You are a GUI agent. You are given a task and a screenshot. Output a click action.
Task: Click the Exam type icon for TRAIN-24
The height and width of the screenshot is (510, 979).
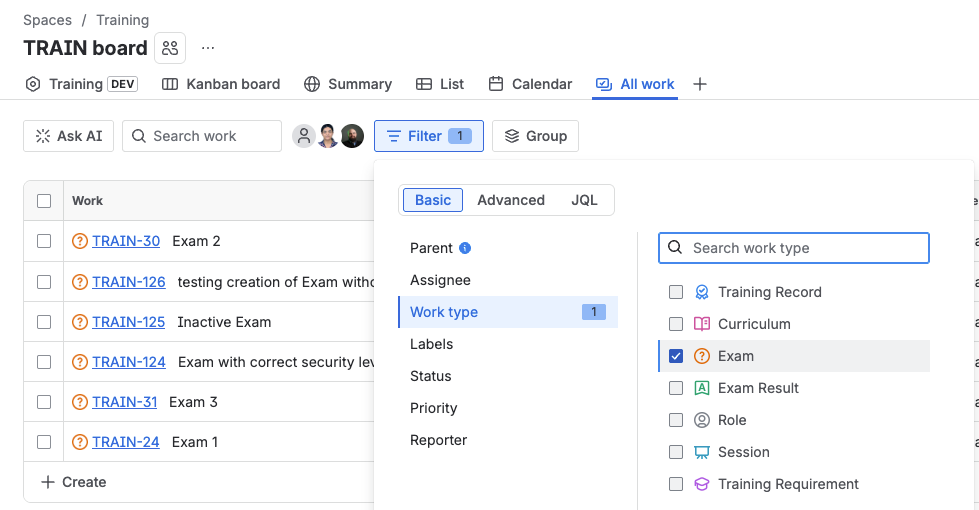[x=80, y=442]
